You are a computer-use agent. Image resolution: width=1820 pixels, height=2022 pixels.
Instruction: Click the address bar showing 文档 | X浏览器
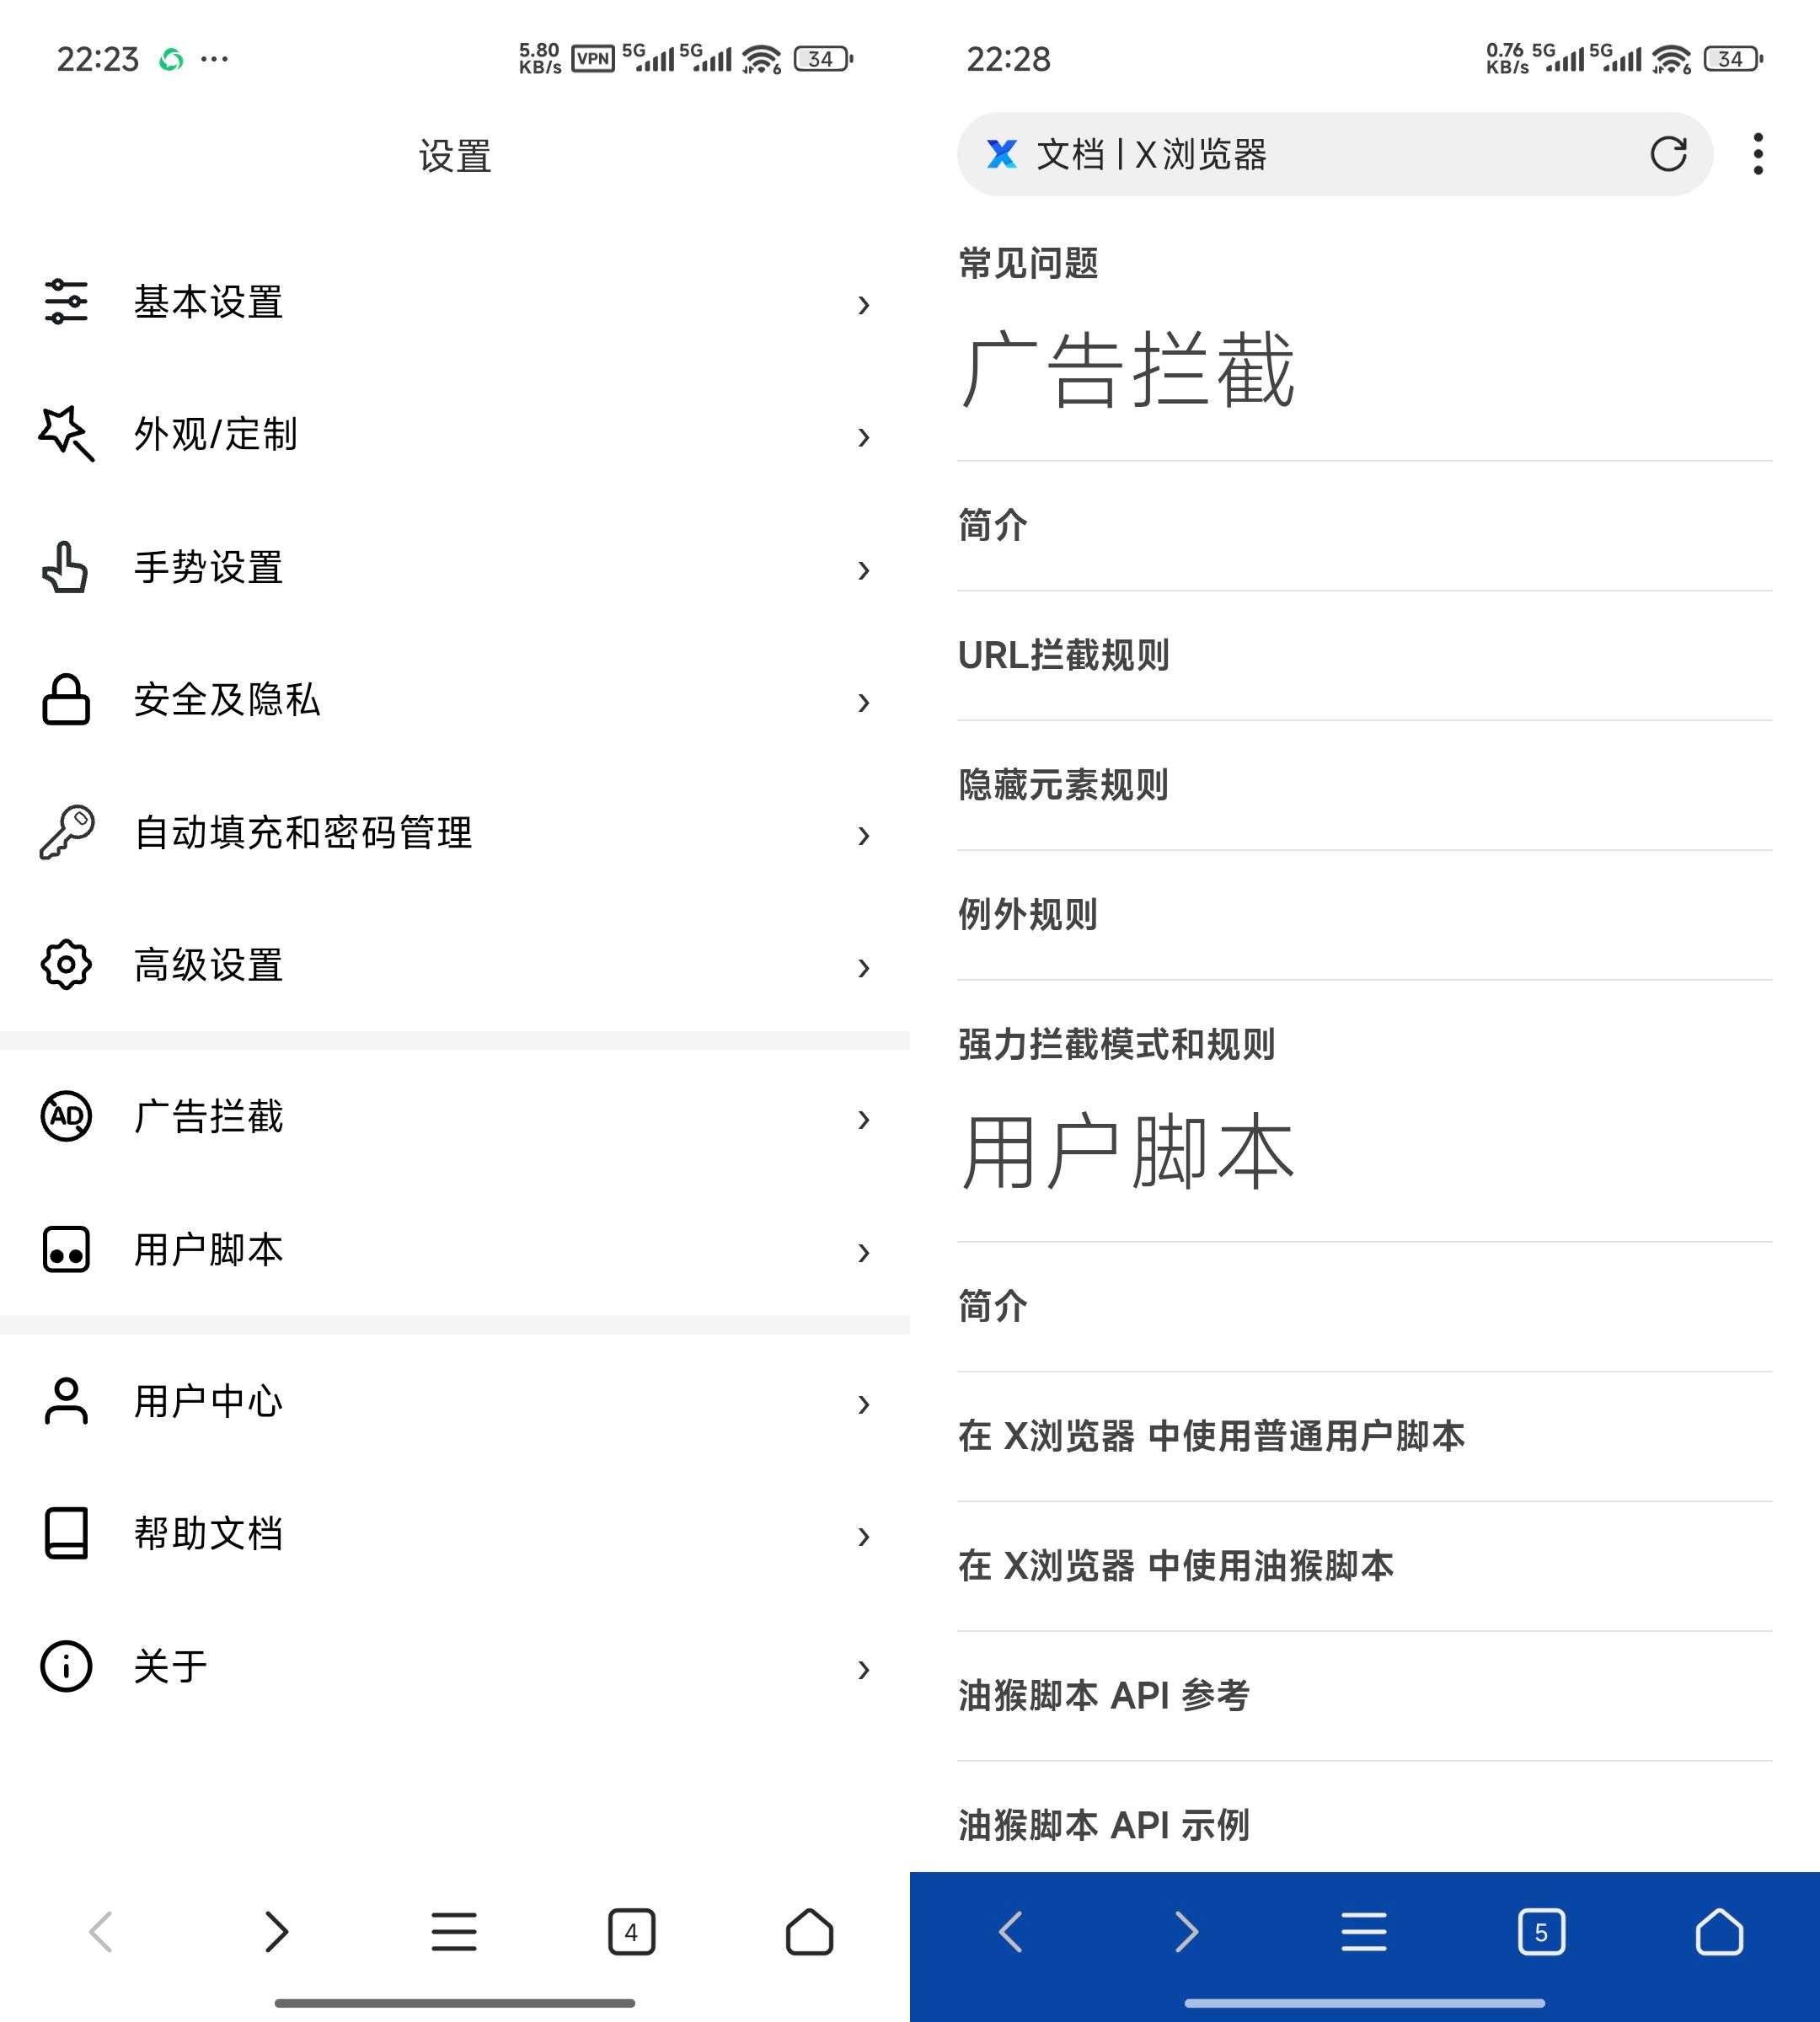1335,154
